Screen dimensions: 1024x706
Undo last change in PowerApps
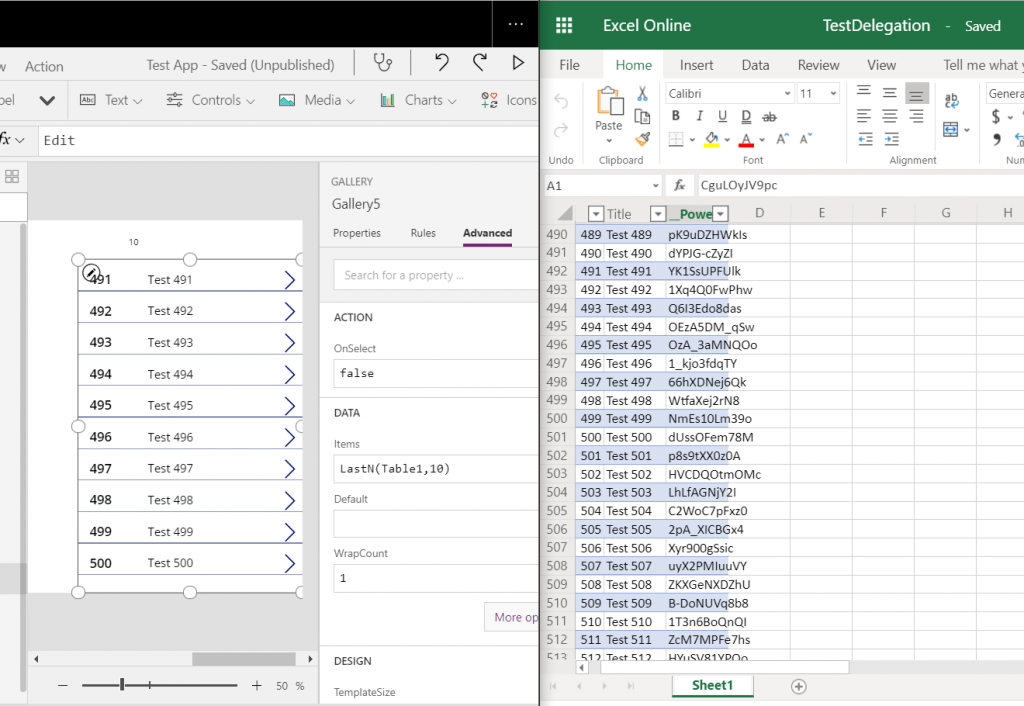pyautogui.click(x=442, y=63)
